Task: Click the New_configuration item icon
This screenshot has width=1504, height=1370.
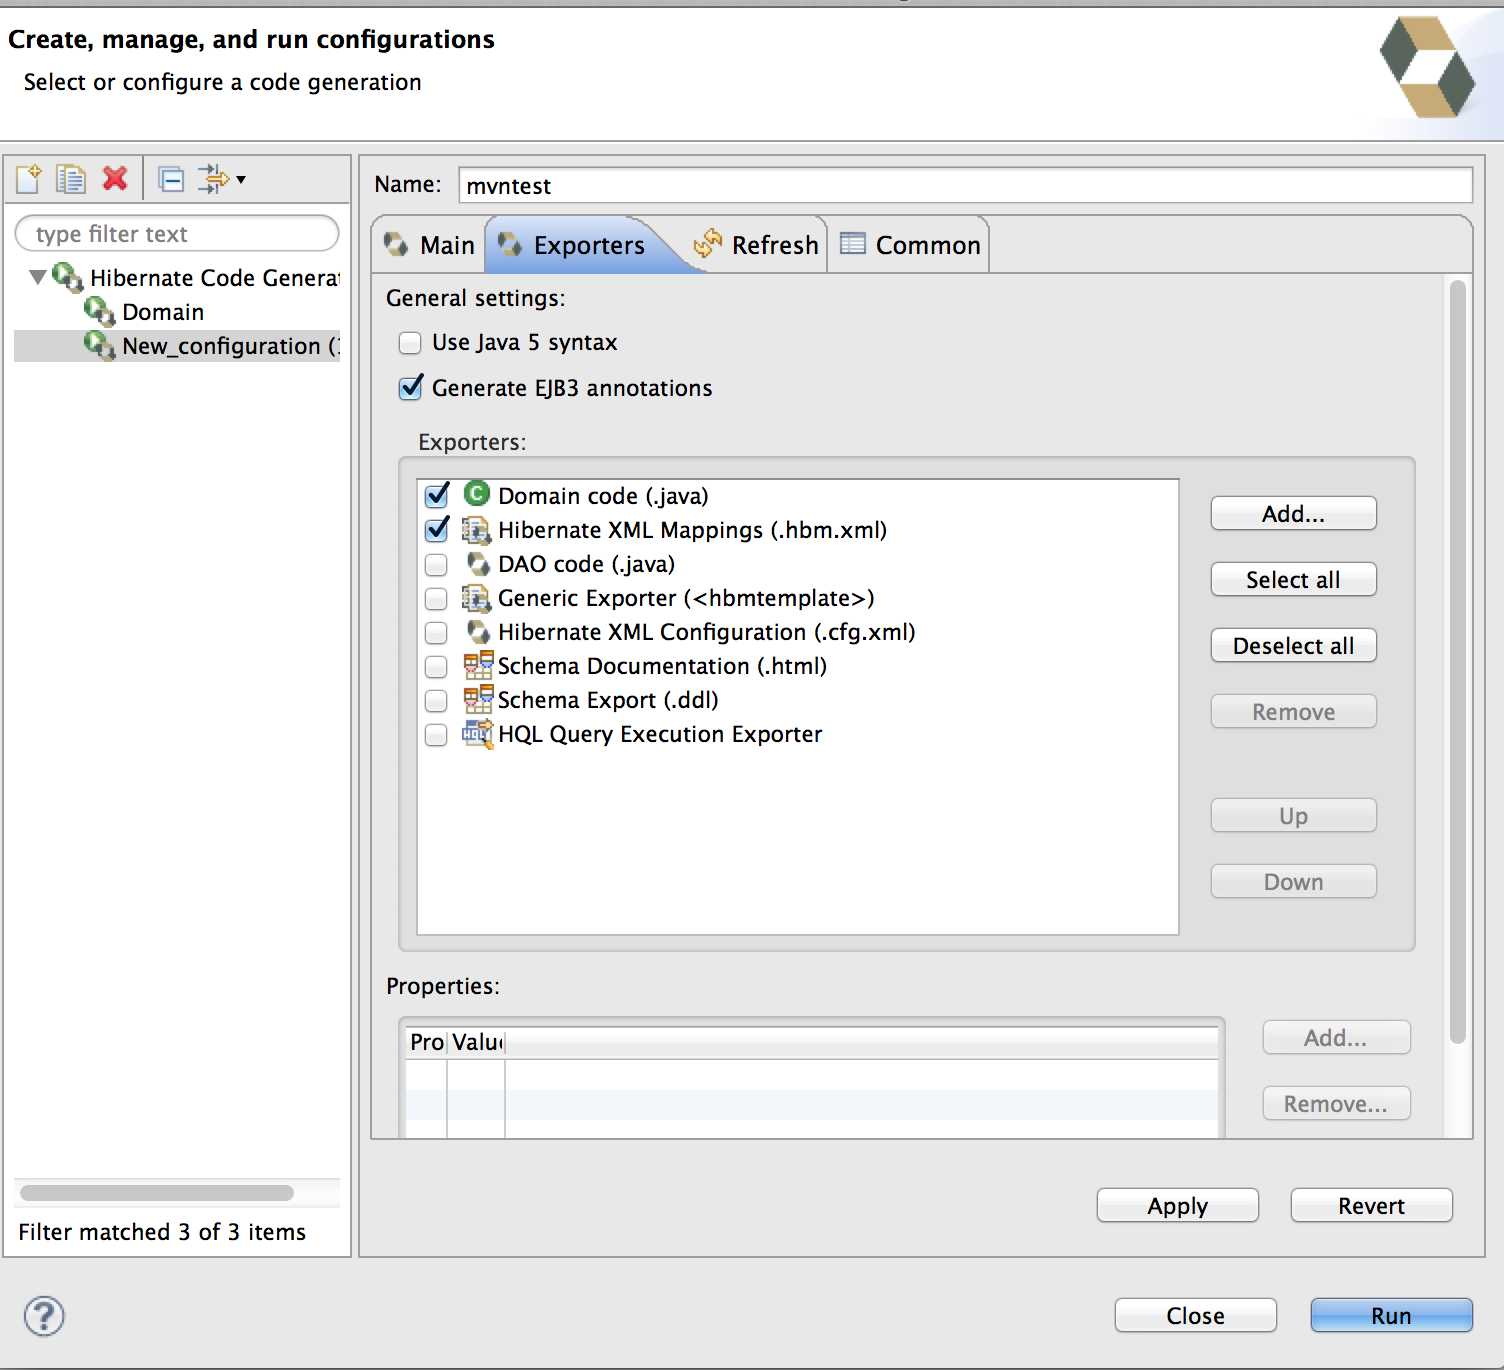Action: tap(100, 345)
